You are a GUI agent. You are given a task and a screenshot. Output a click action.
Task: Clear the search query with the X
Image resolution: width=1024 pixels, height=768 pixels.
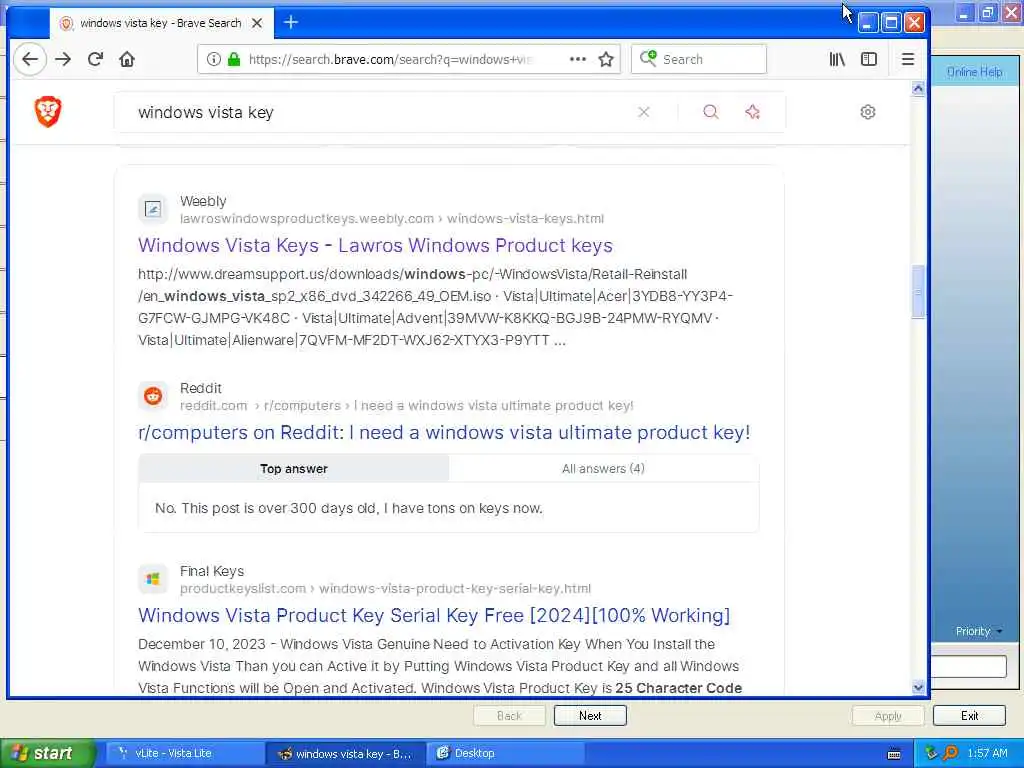[644, 112]
